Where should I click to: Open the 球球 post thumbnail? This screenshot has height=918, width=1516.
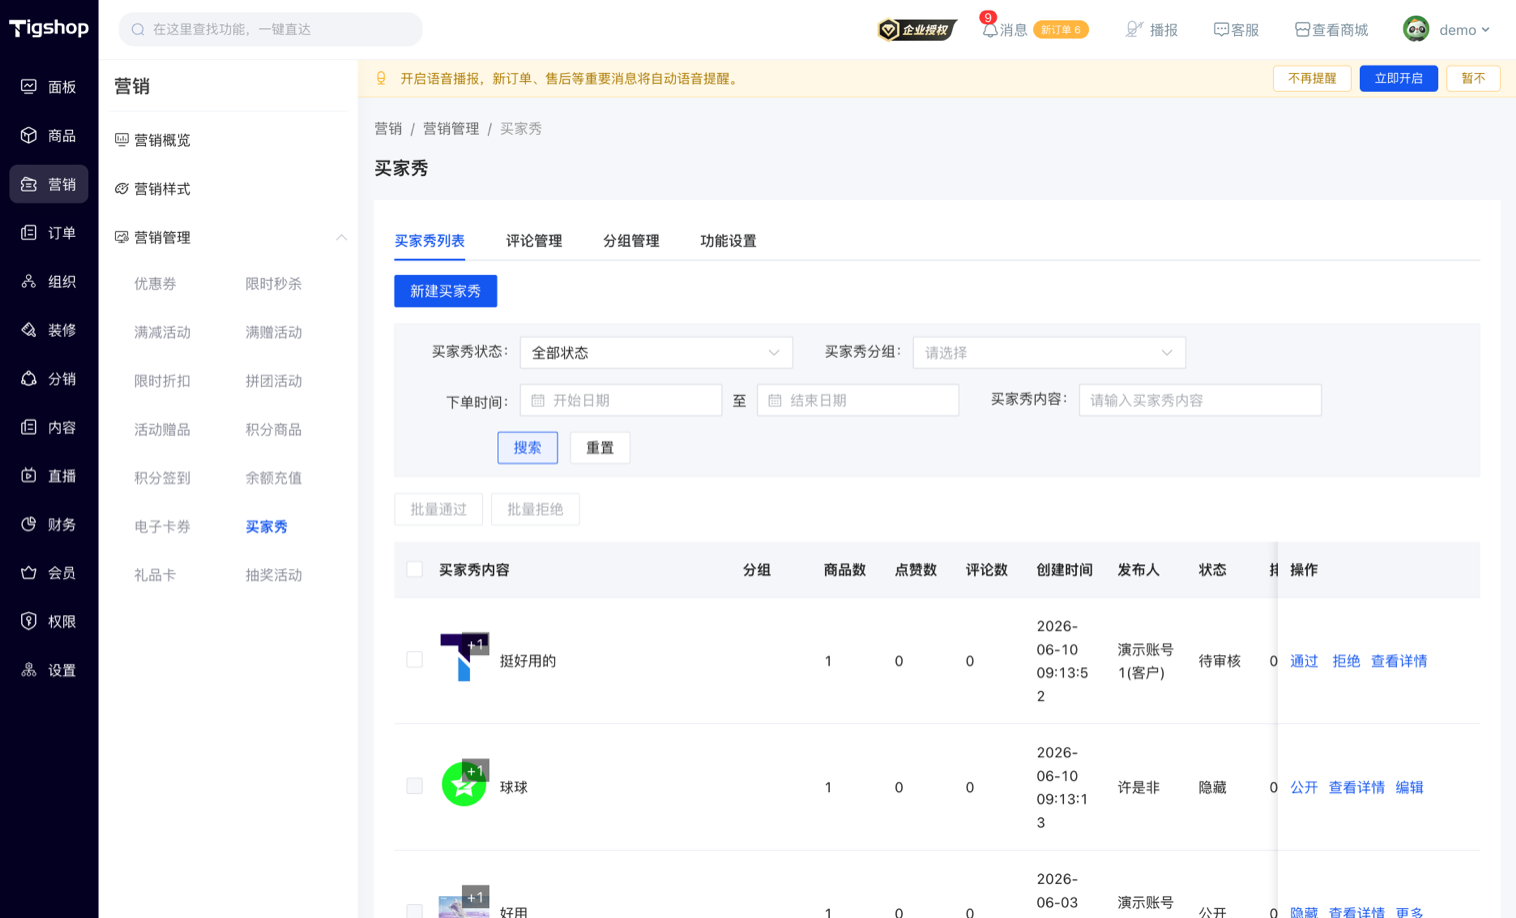pyautogui.click(x=464, y=783)
